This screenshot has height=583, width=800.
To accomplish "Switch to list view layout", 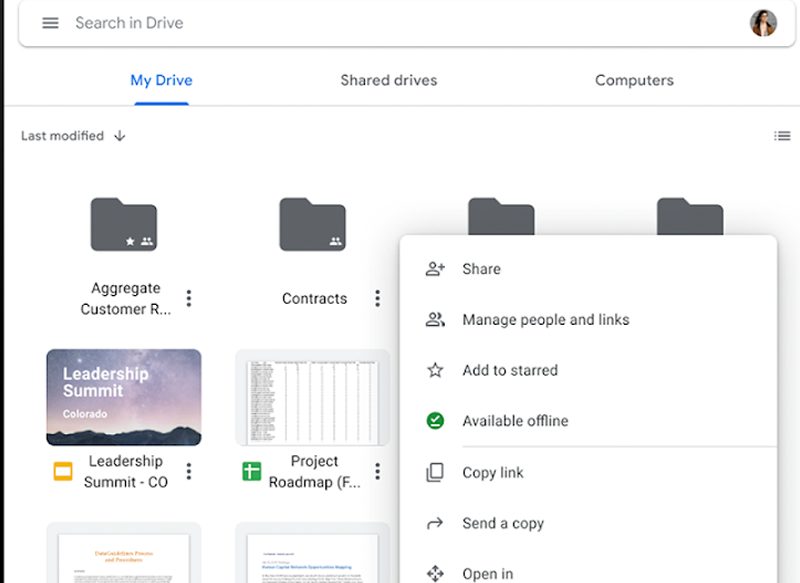I will pyautogui.click(x=782, y=136).
